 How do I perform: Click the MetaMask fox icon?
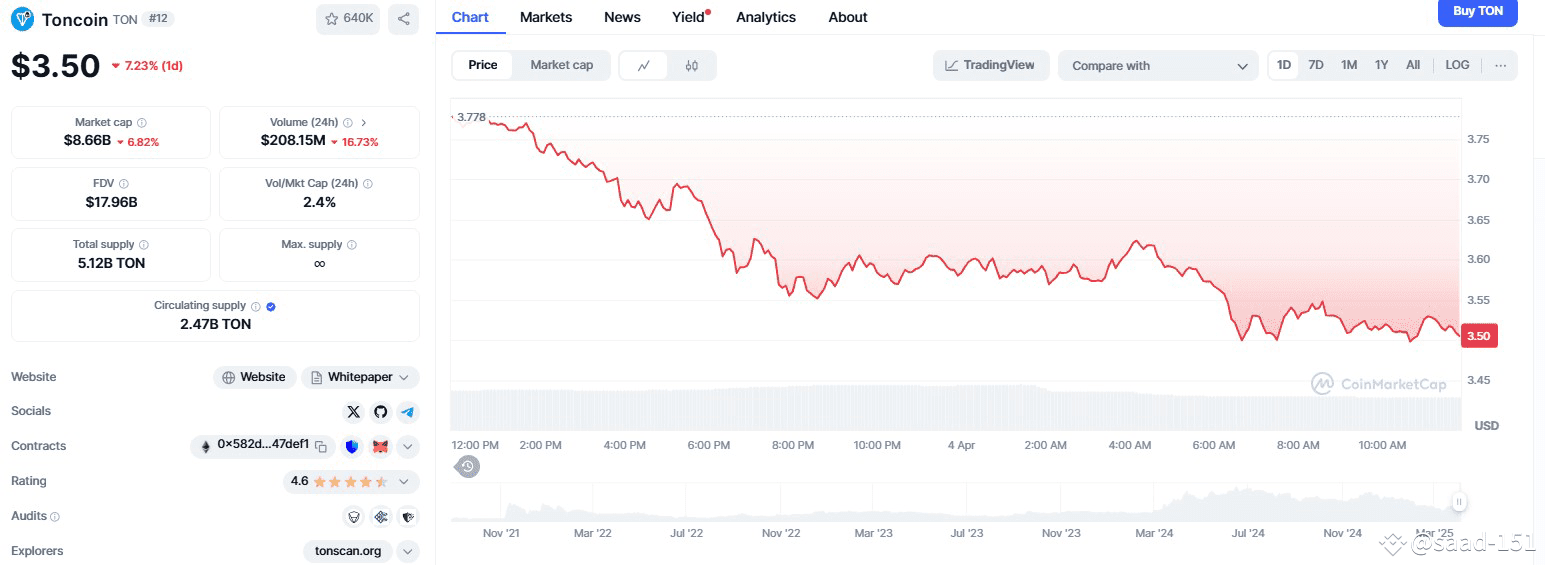(380, 446)
